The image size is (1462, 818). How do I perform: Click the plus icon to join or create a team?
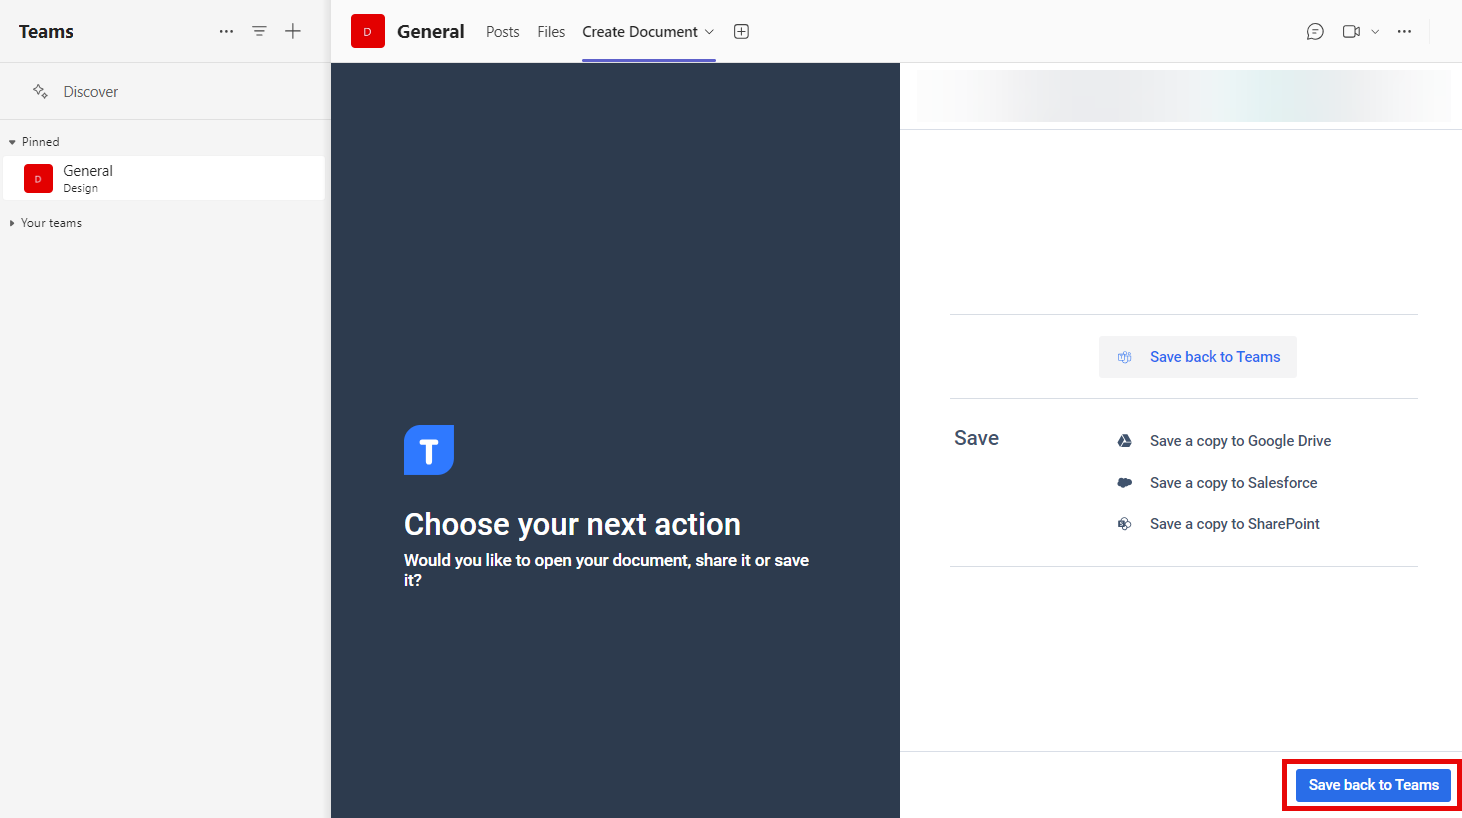coord(293,31)
